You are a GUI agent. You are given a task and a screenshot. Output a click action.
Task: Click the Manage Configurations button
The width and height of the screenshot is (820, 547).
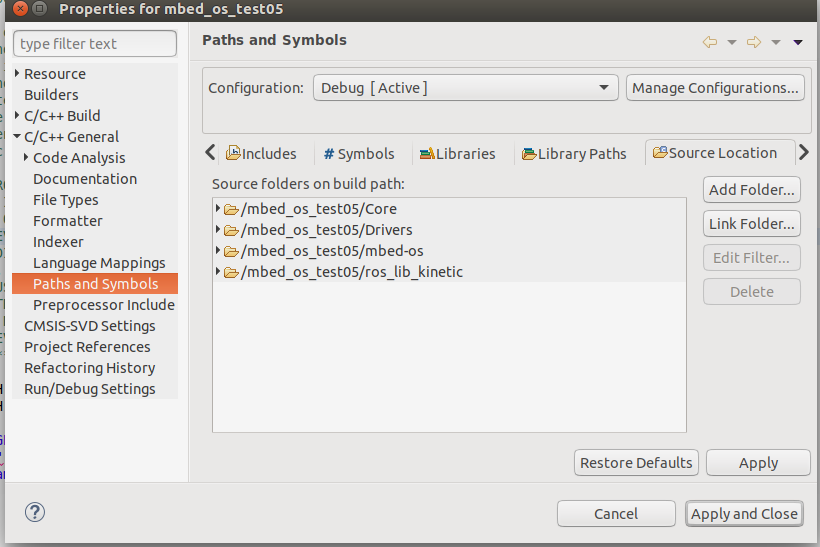[715, 88]
